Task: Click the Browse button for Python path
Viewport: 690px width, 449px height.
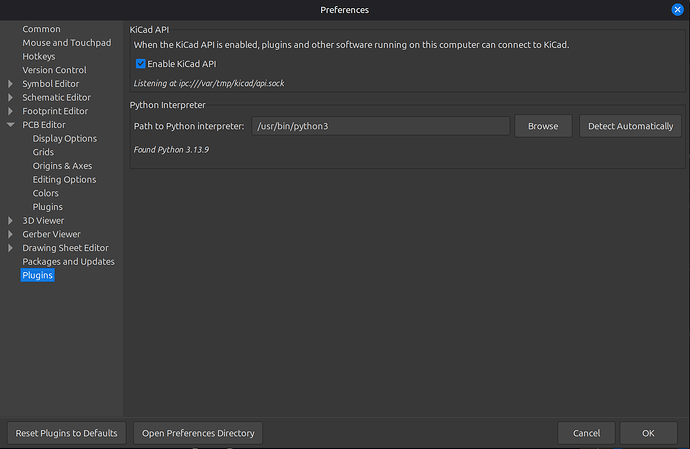Action: tap(543, 126)
